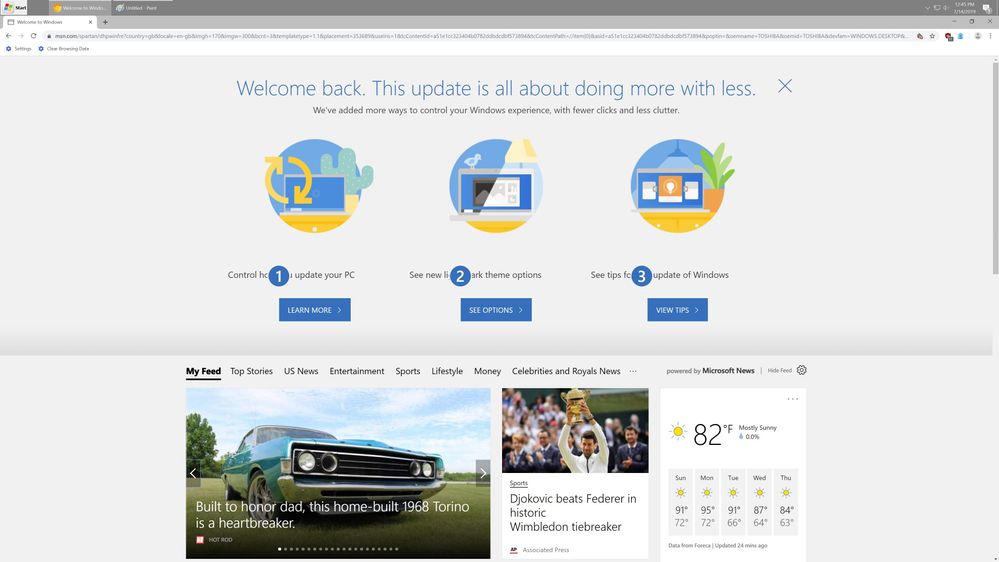Click the Data from Foreca text
Viewport: 999px width, 562px height.
(689, 545)
